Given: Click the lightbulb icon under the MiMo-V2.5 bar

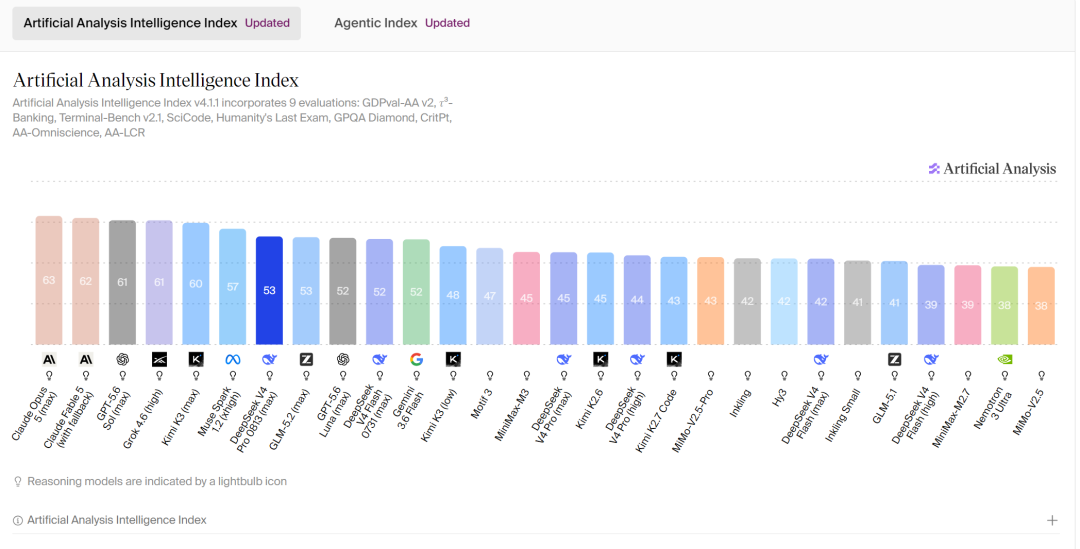Looking at the screenshot, I should (x=1041, y=376).
